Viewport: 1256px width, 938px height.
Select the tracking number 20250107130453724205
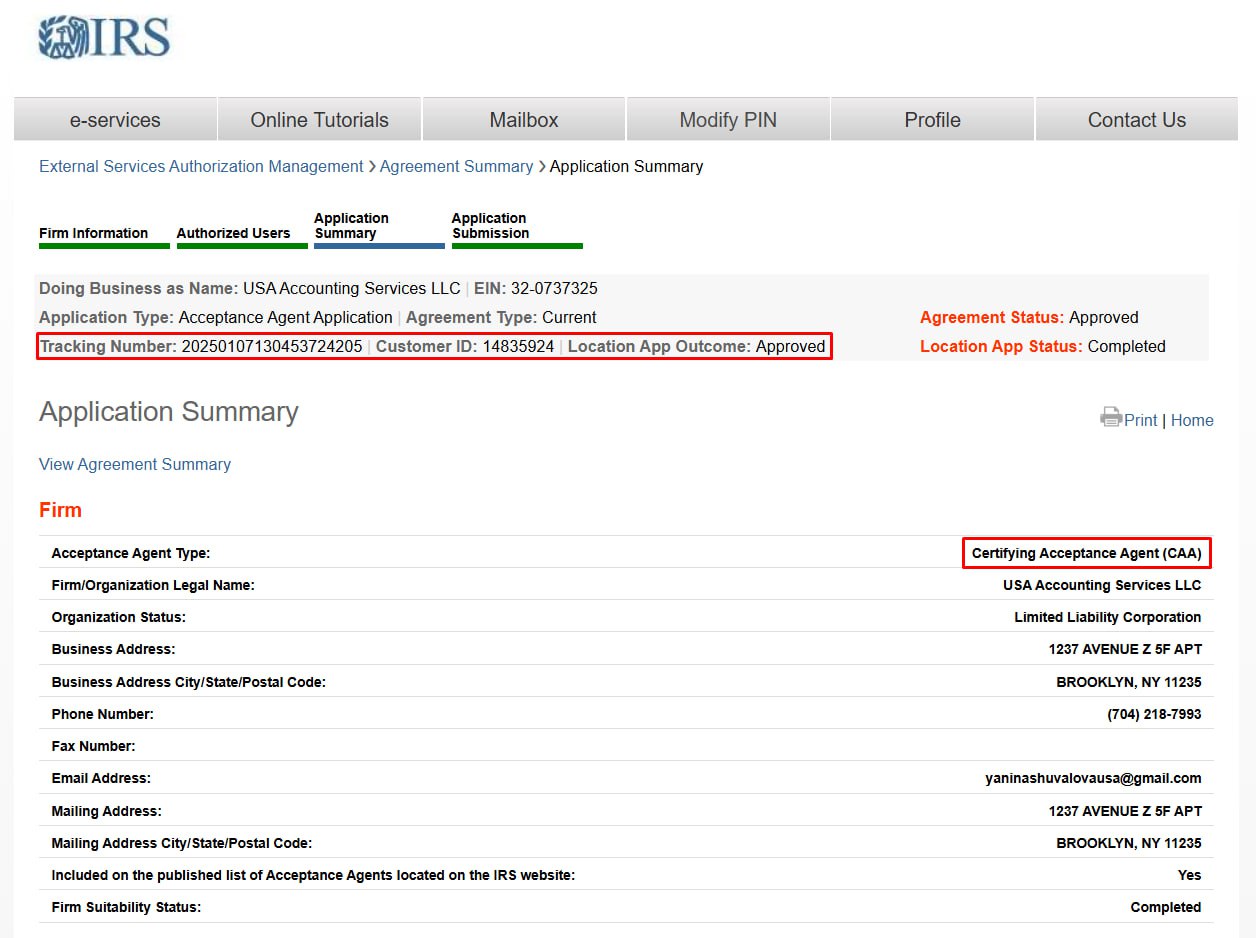272,346
